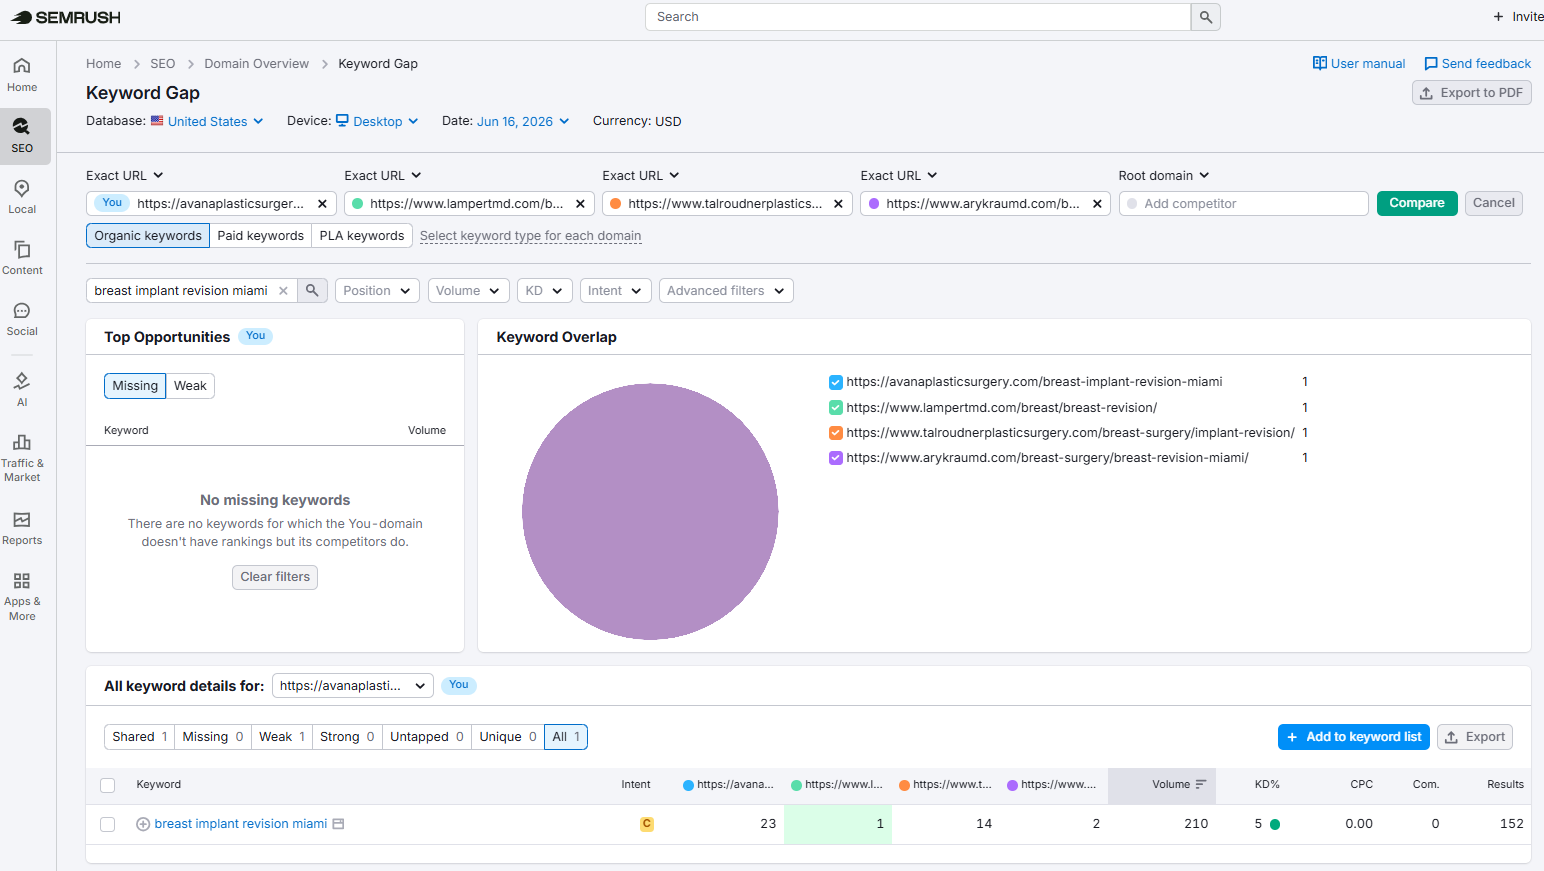
Task: Click Clear filters button
Action: 275,577
